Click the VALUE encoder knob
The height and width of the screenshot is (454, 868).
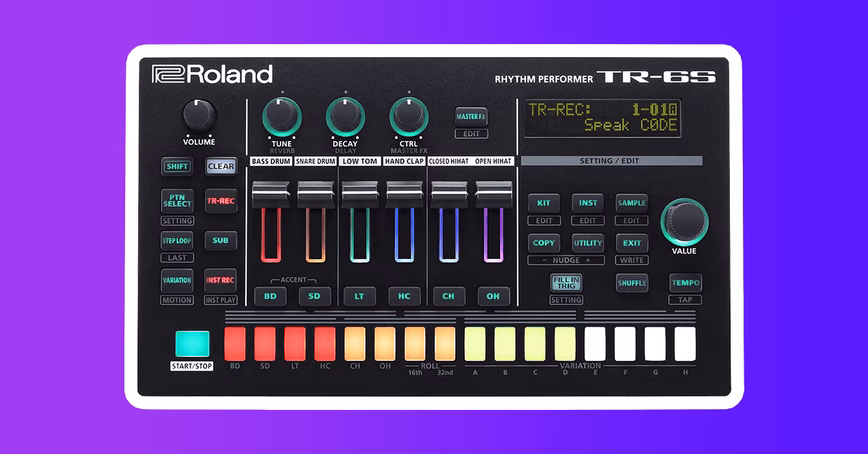click(685, 222)
